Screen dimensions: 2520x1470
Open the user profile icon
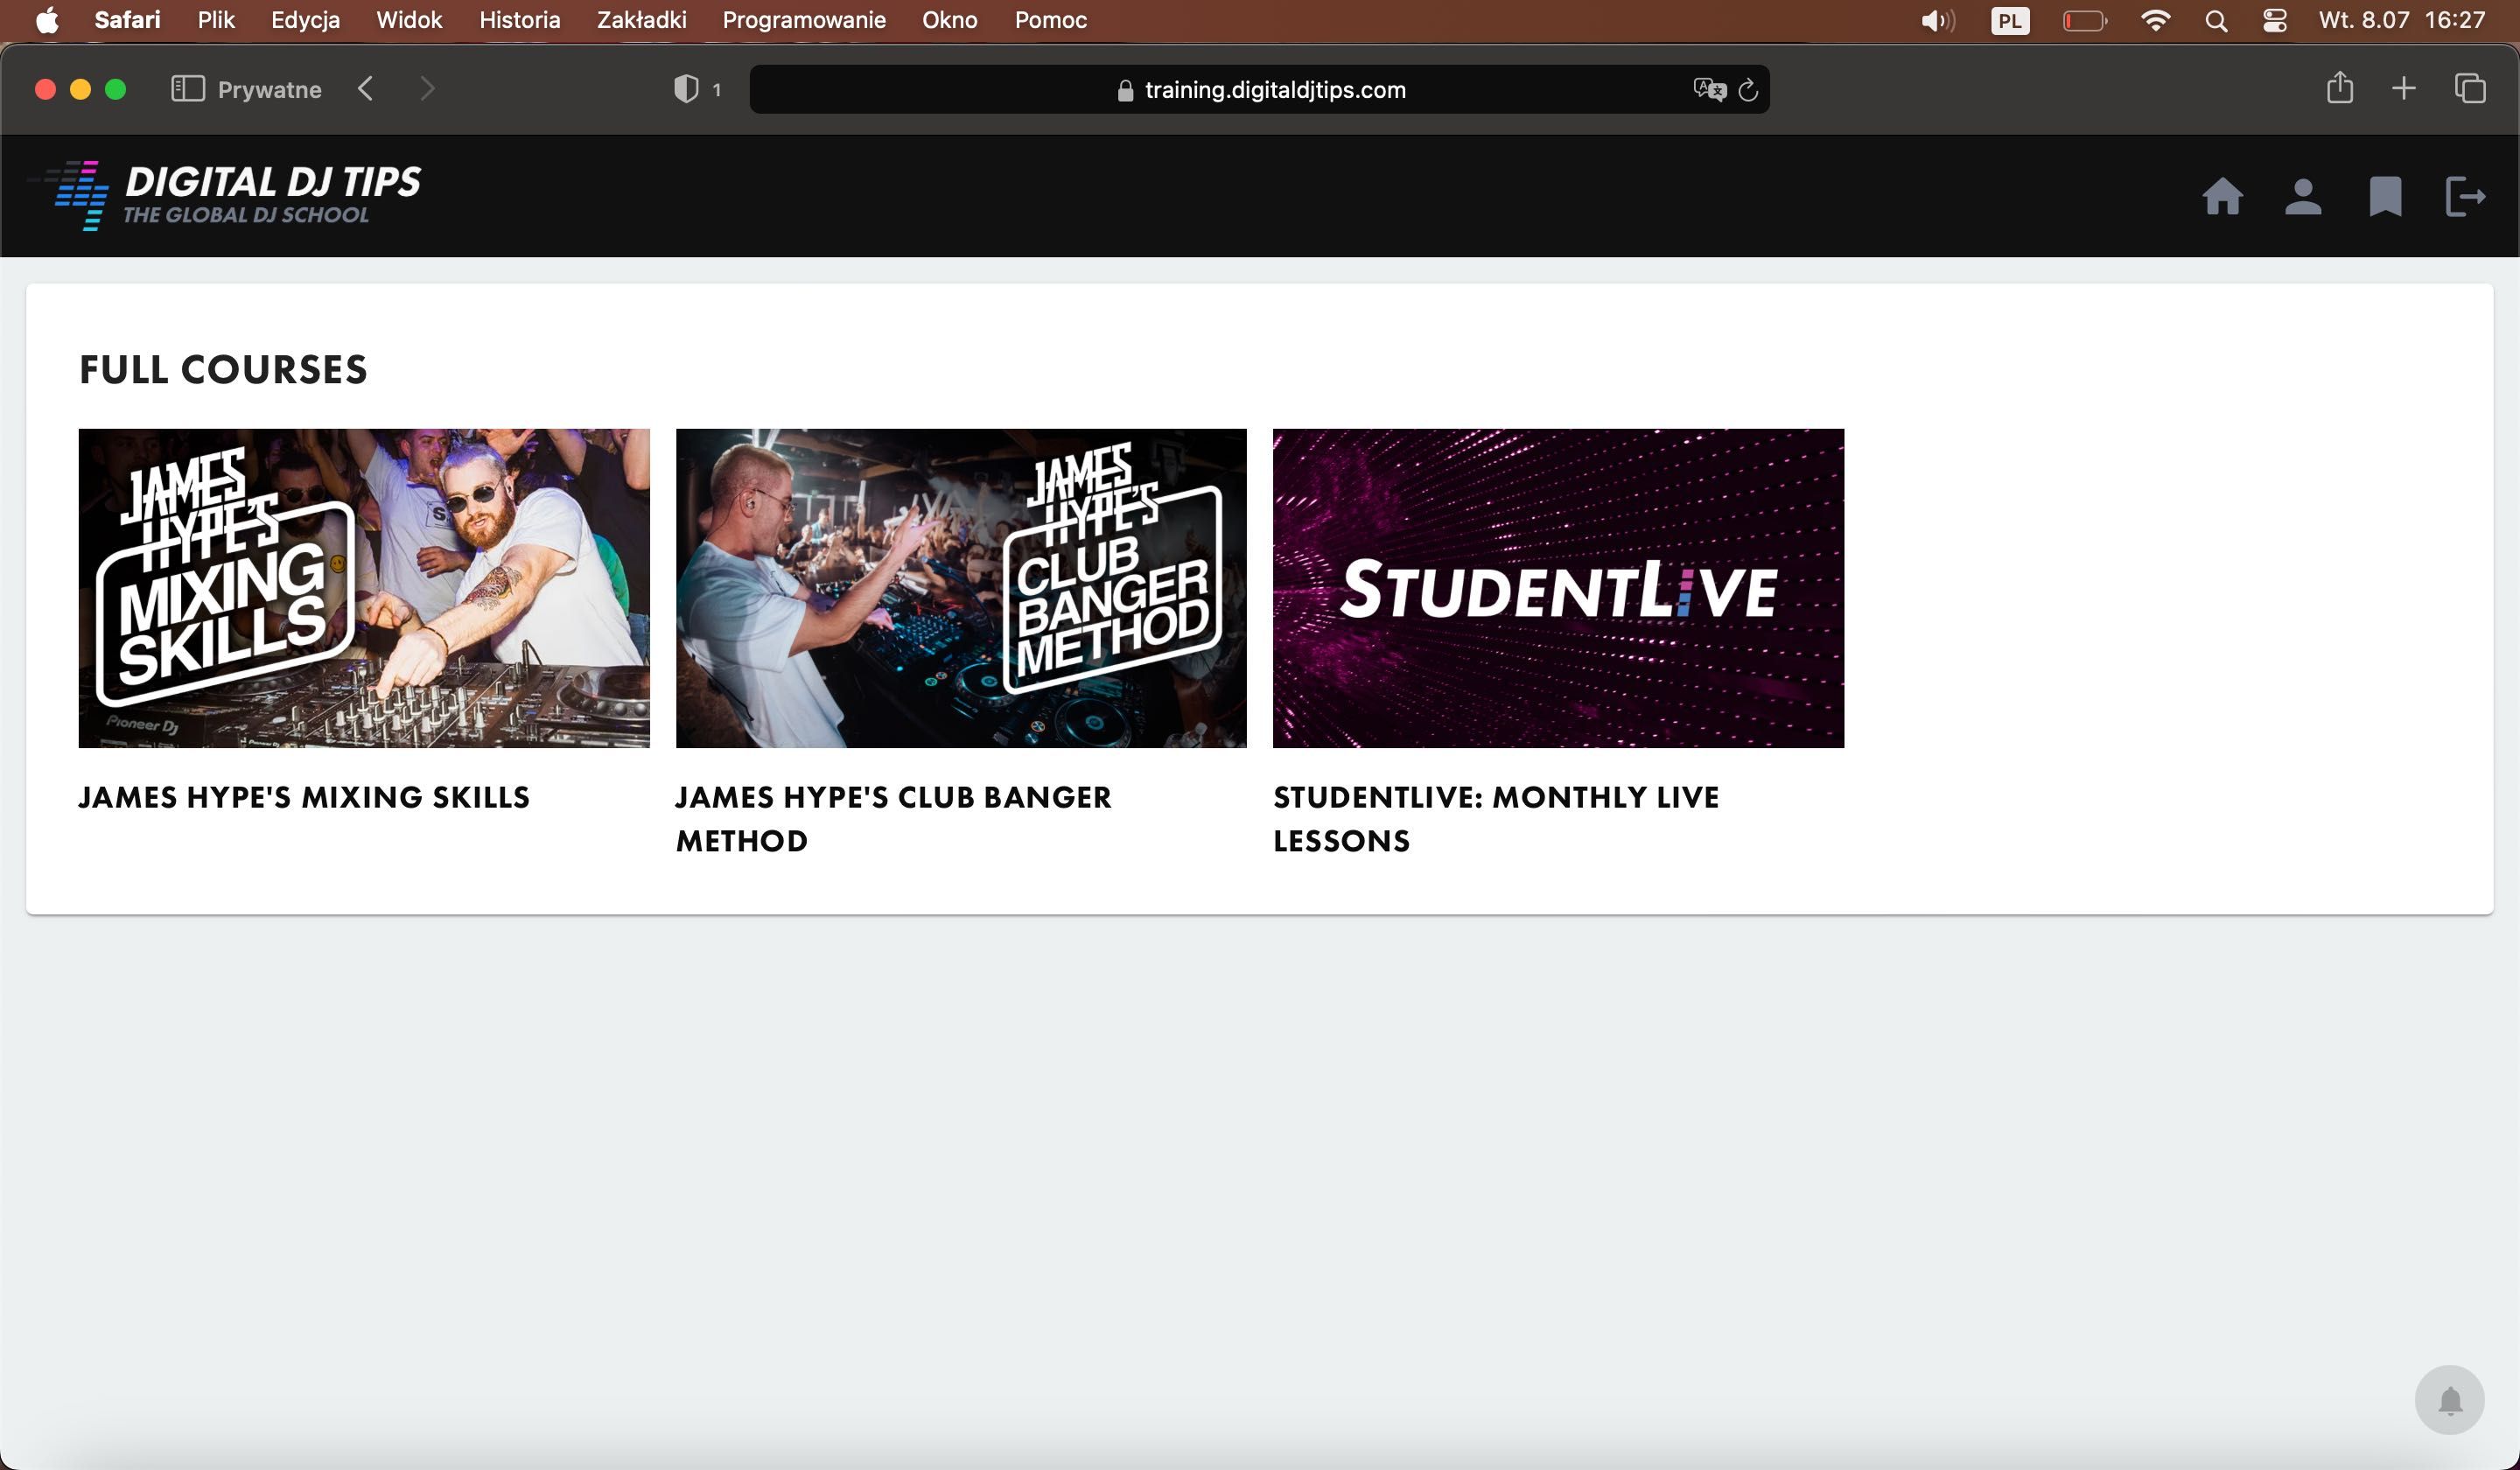pos(2303,196)
